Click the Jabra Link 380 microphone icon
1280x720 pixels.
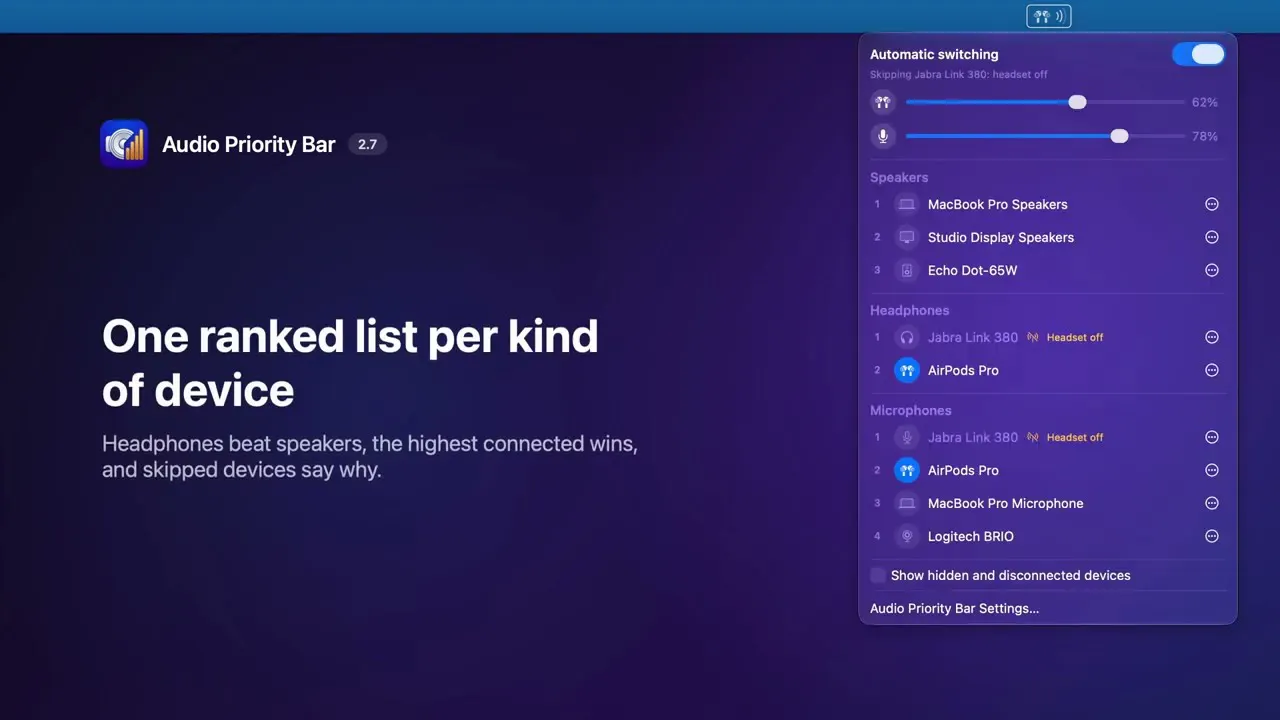(907, 437)
